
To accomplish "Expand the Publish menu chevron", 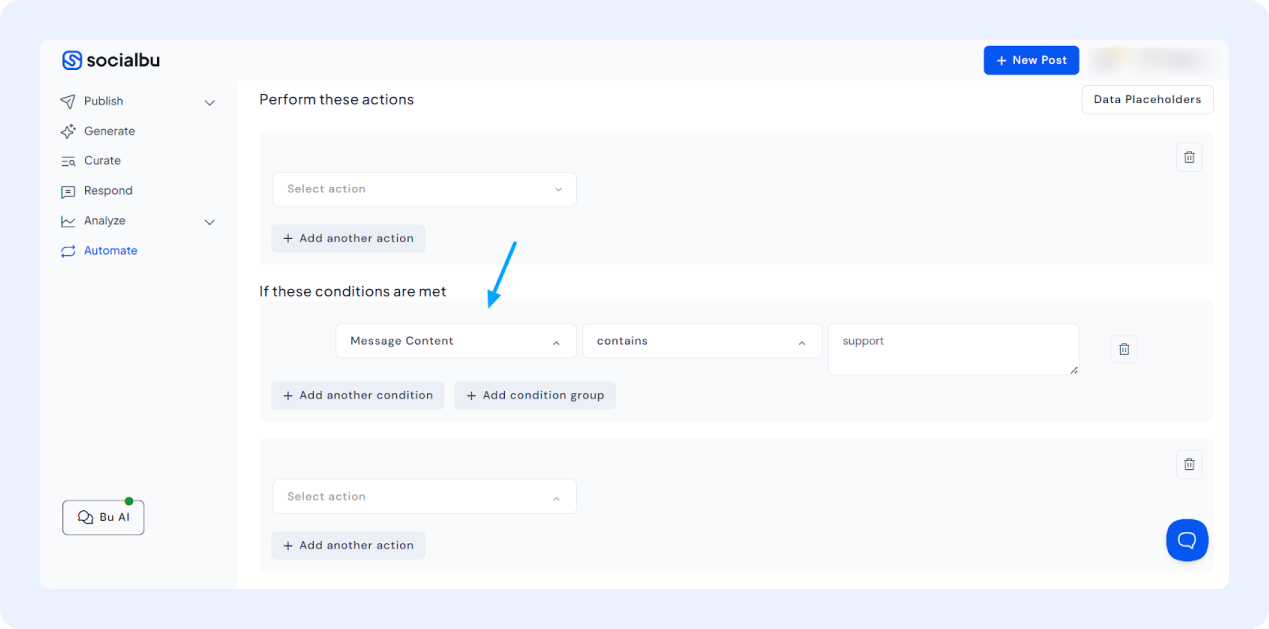I will [210, 102].
